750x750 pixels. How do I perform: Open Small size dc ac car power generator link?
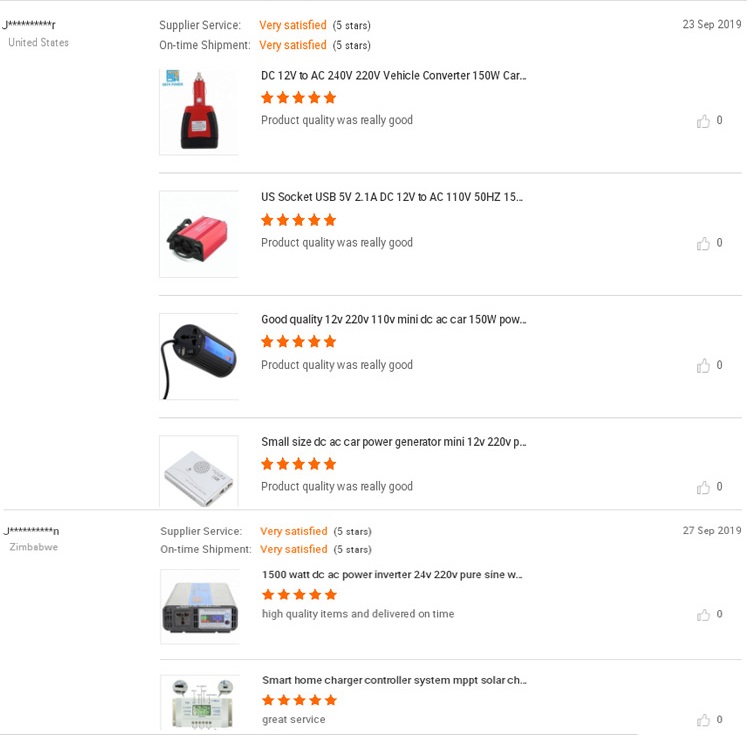pyautogui.click(x=393, y=442)
